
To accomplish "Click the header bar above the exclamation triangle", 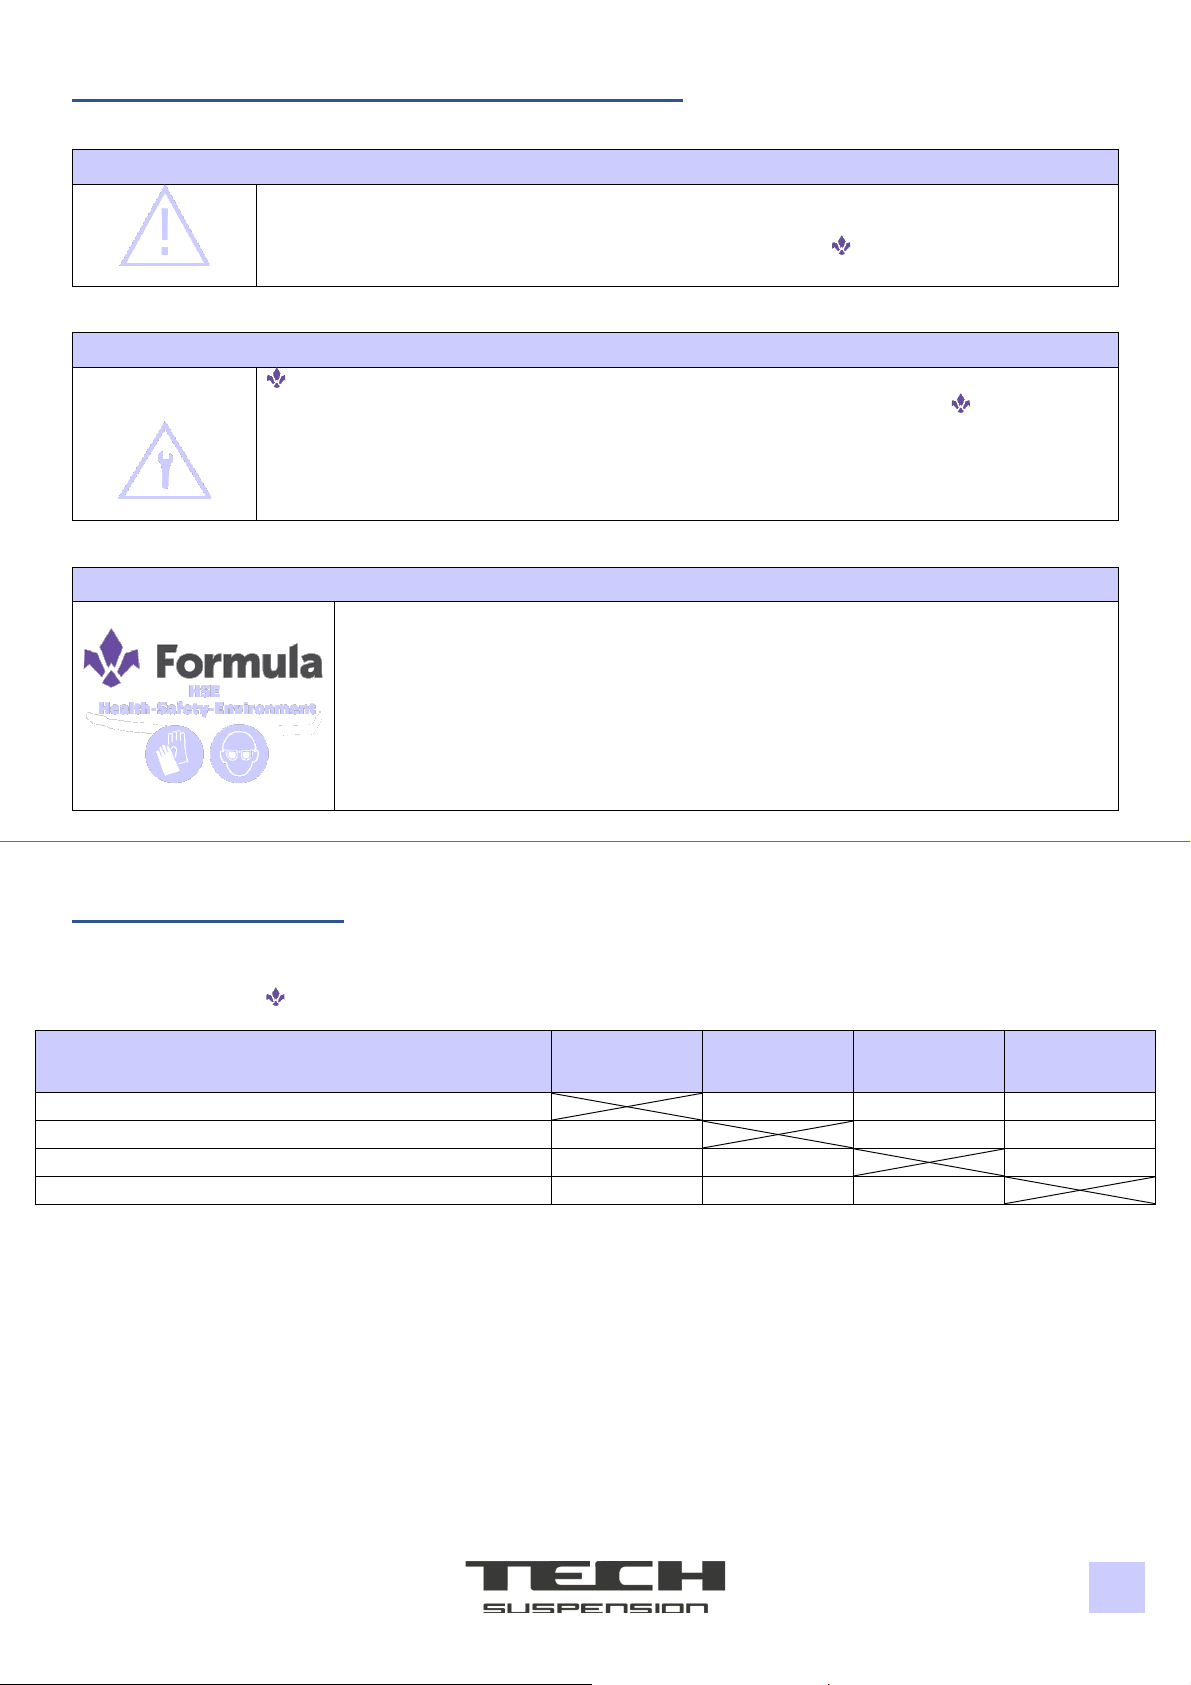I will pyautogui.click(x=595, y=167).
